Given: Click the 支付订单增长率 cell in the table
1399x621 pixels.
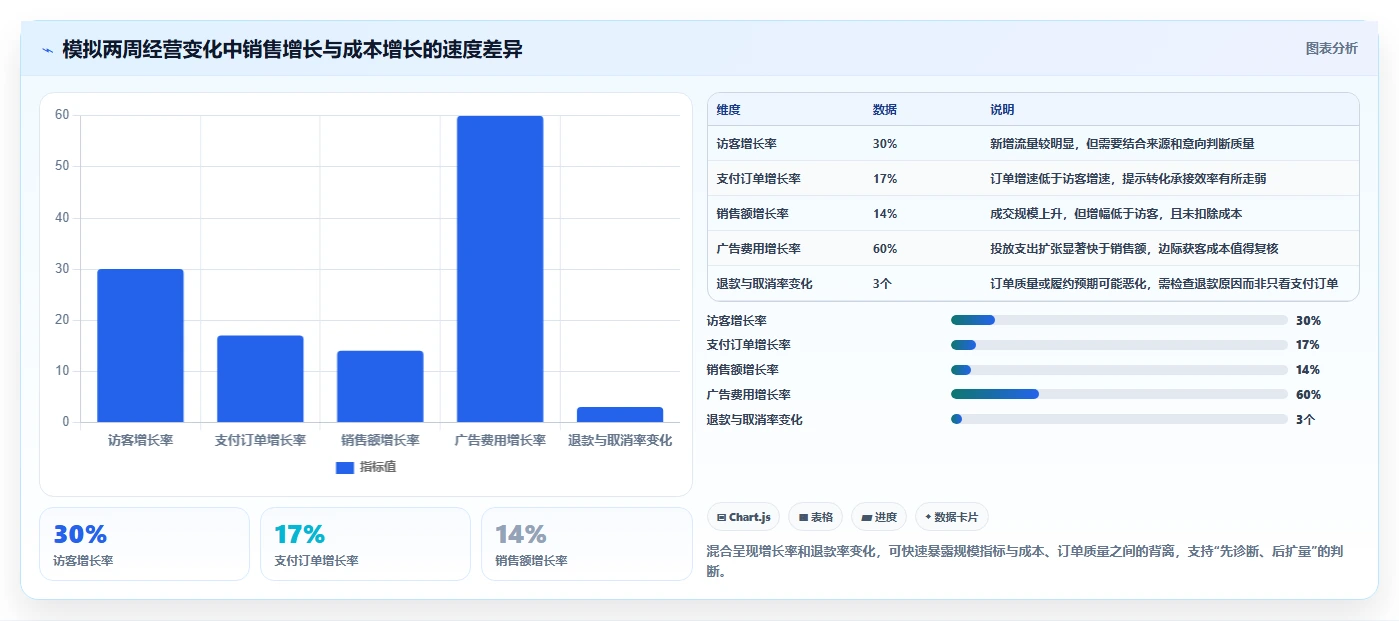Looking at the screenshot, I should (x=759, y=178).
